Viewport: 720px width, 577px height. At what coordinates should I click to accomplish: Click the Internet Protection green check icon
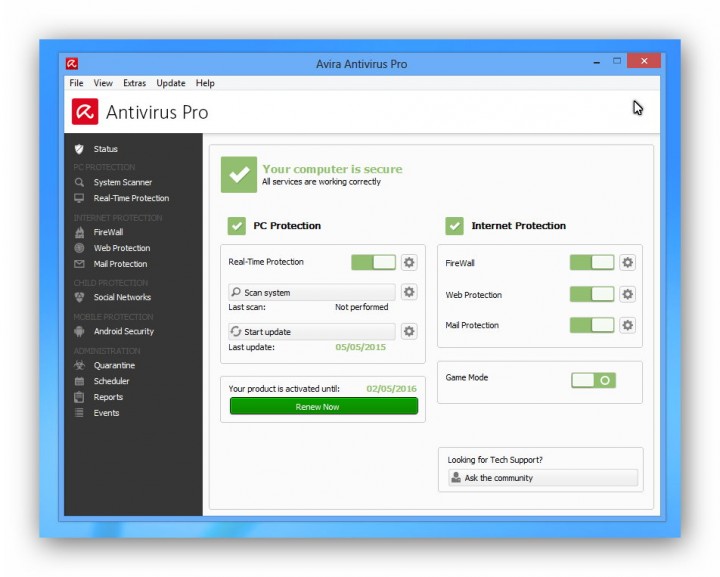[x=454, y=226]
